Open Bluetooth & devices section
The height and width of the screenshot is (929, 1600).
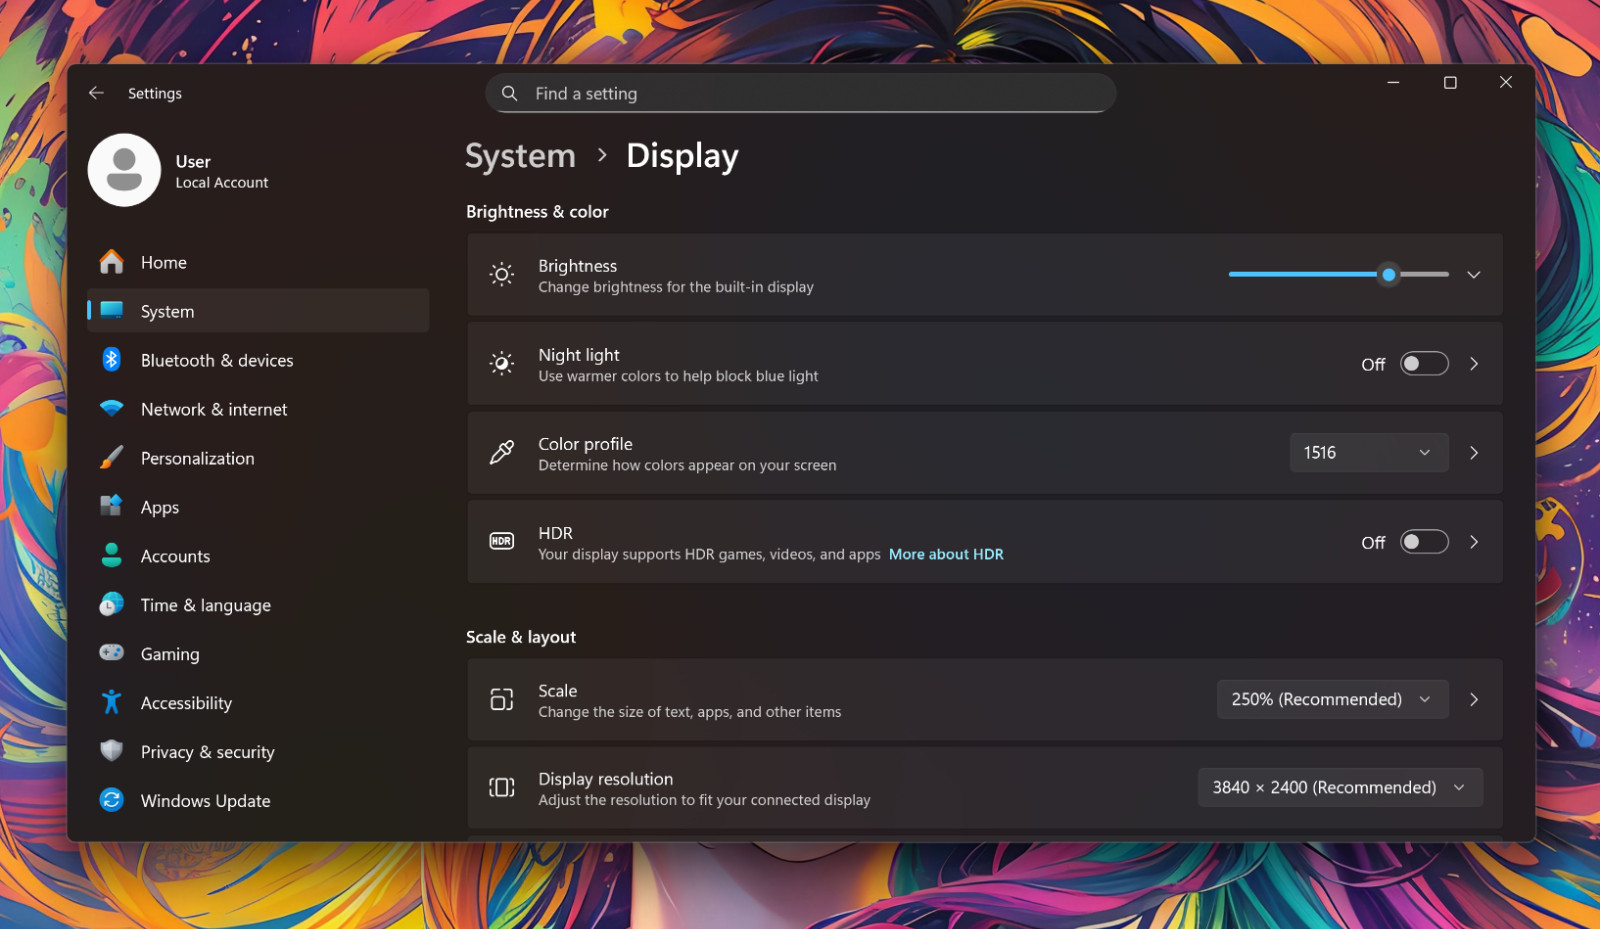tap(258, 360)
